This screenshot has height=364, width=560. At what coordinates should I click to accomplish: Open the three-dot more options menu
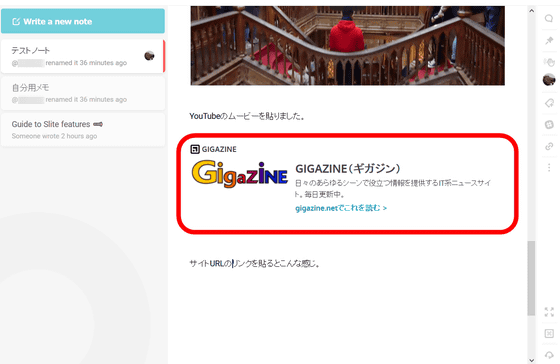tap(549, 167)
